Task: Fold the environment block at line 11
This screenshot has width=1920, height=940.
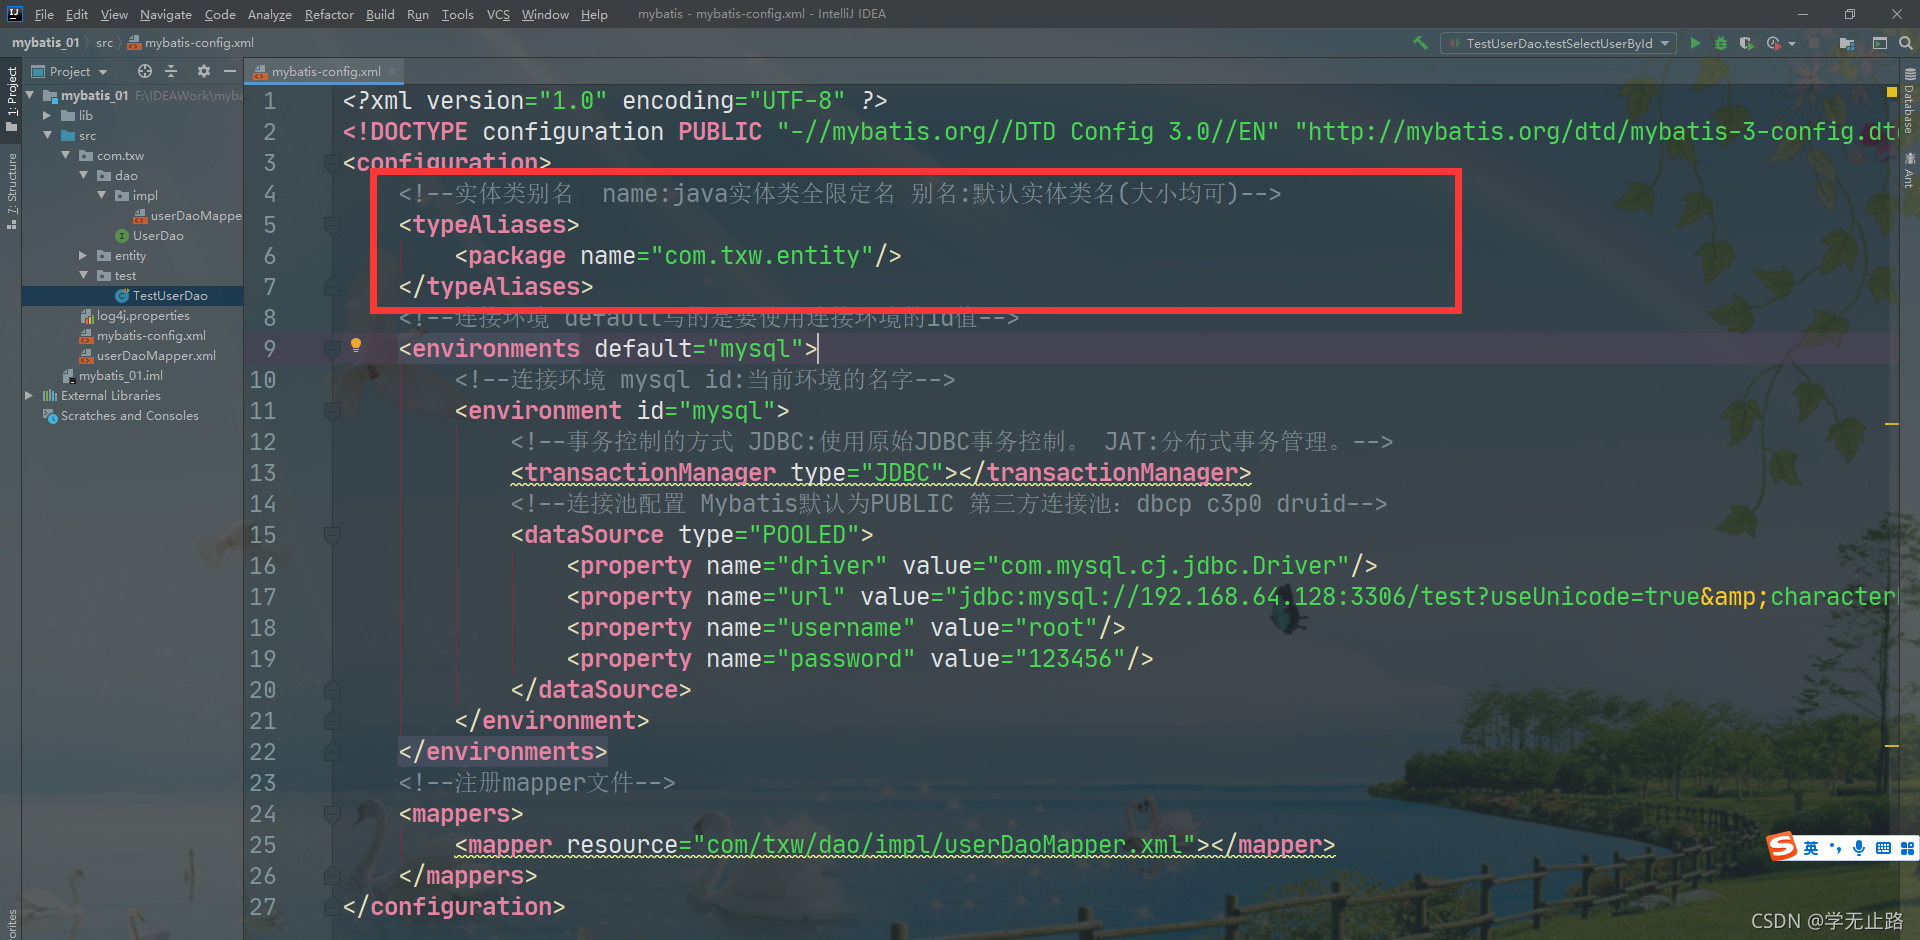Action: click(332, 411)
